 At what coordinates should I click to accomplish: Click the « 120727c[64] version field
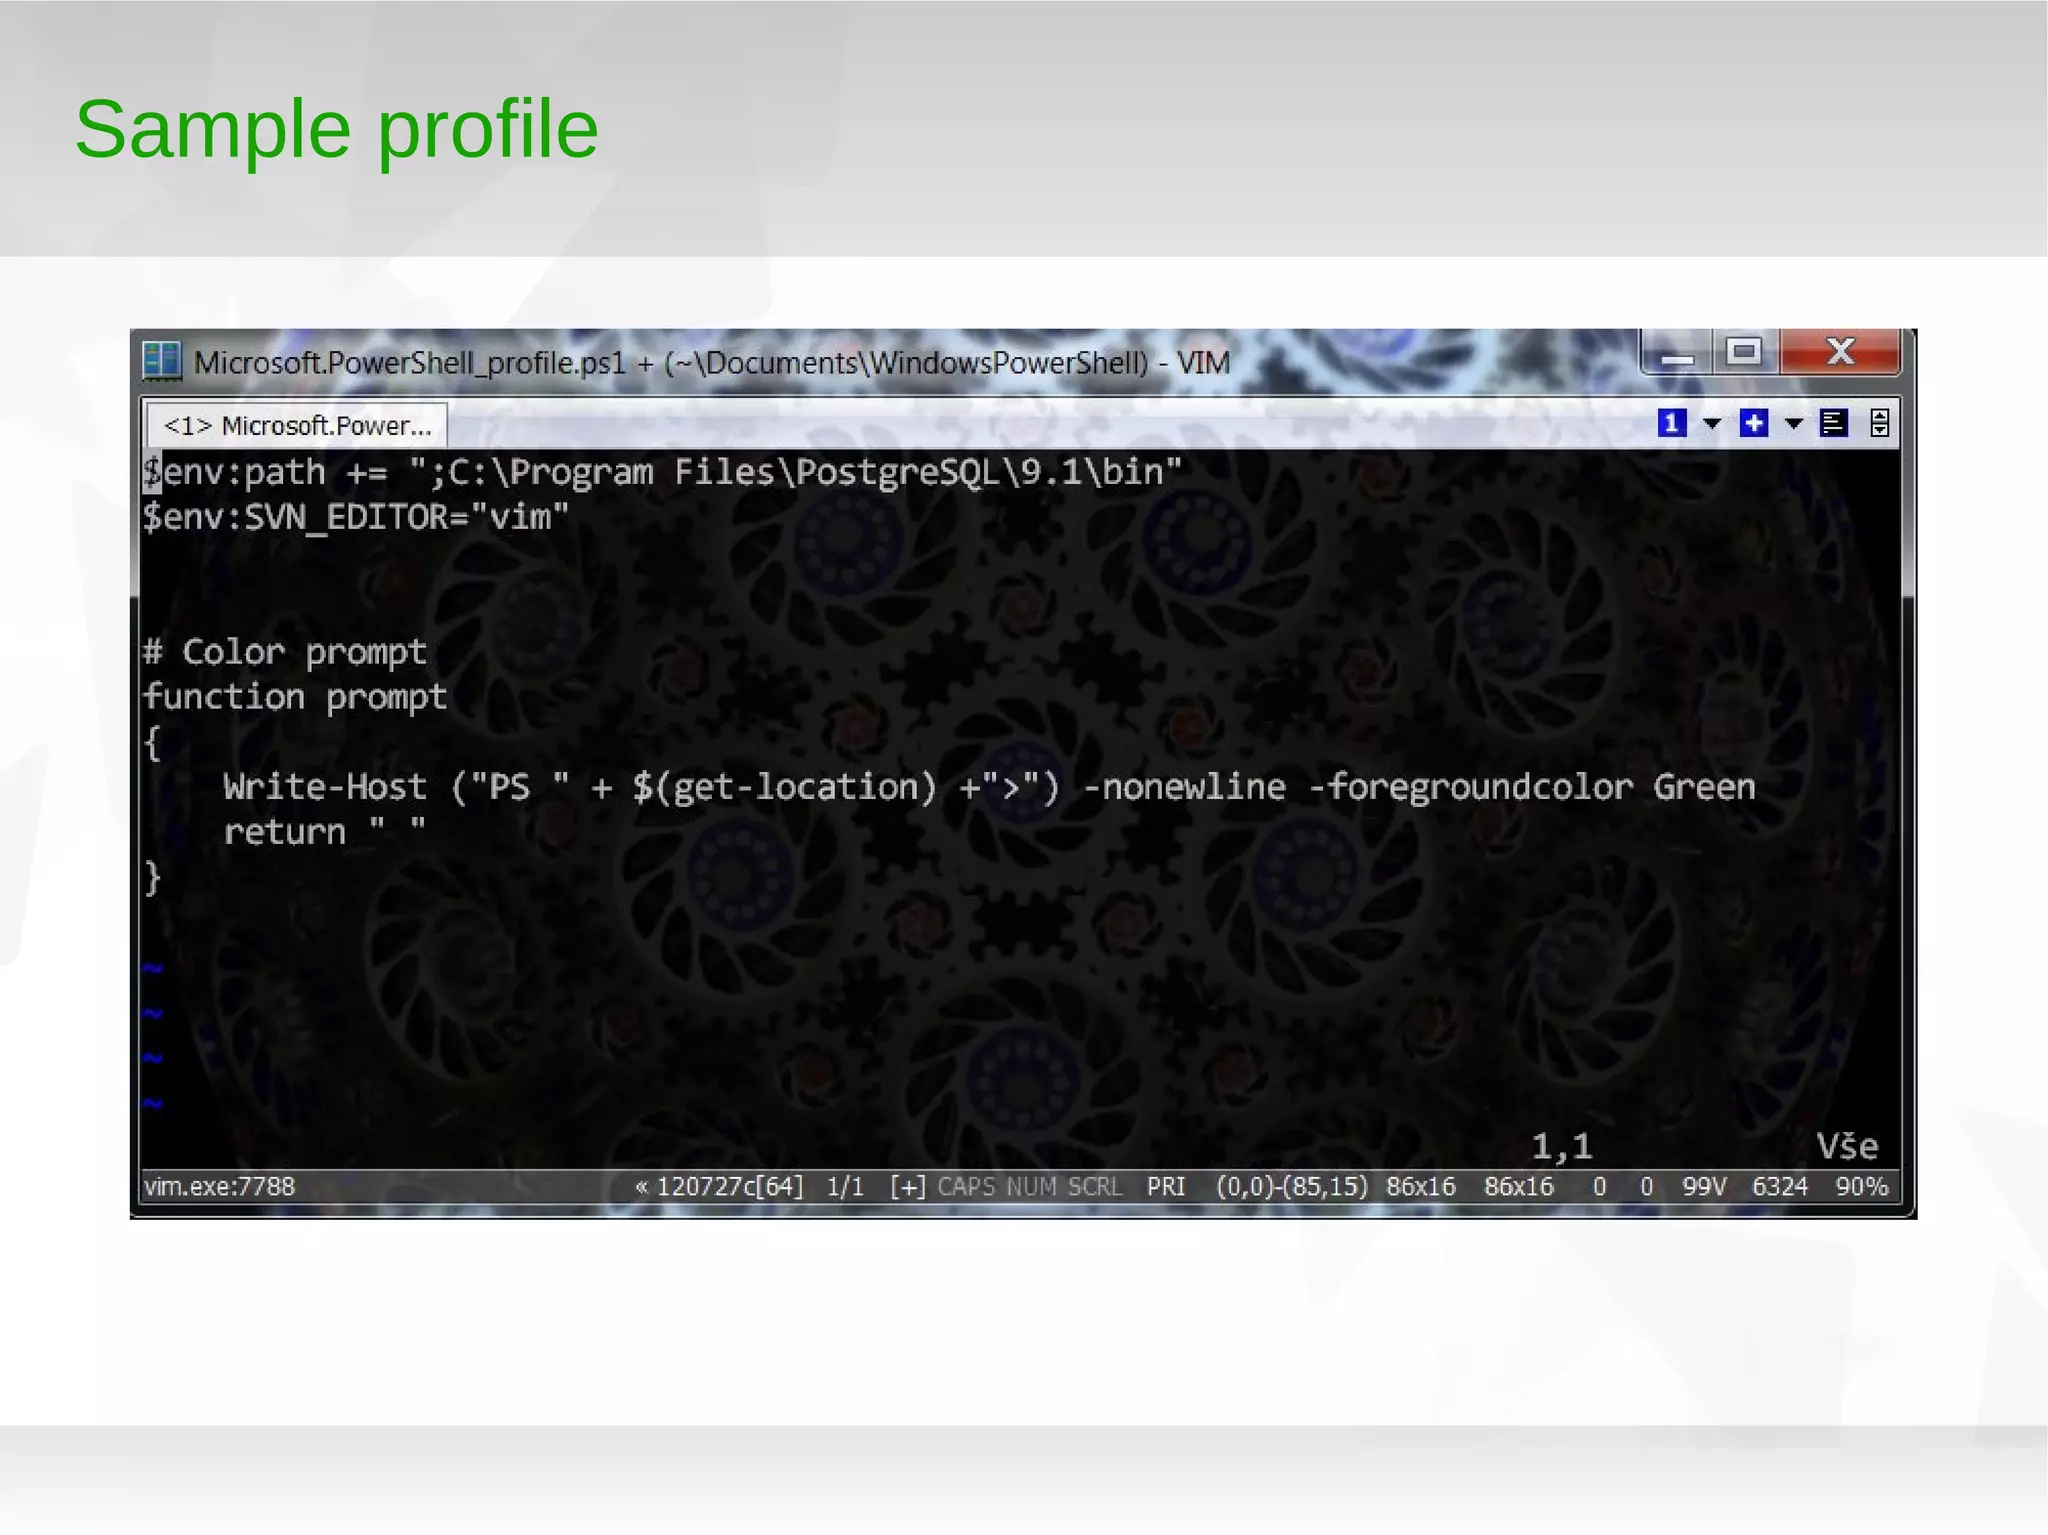pyautogui.click(x=719, y=1186)
